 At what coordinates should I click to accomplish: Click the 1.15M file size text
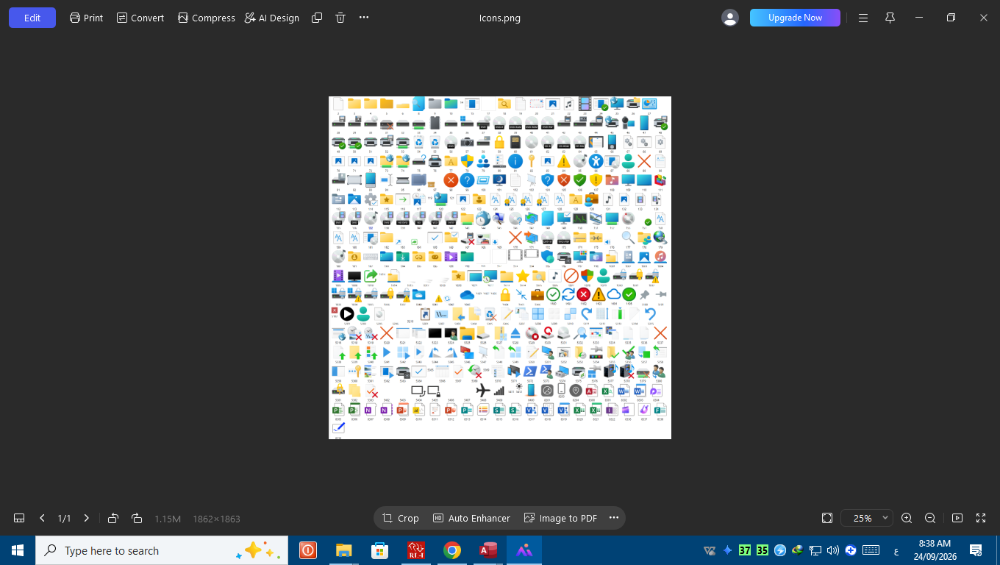pyautogui.click(x=168, y=519)
